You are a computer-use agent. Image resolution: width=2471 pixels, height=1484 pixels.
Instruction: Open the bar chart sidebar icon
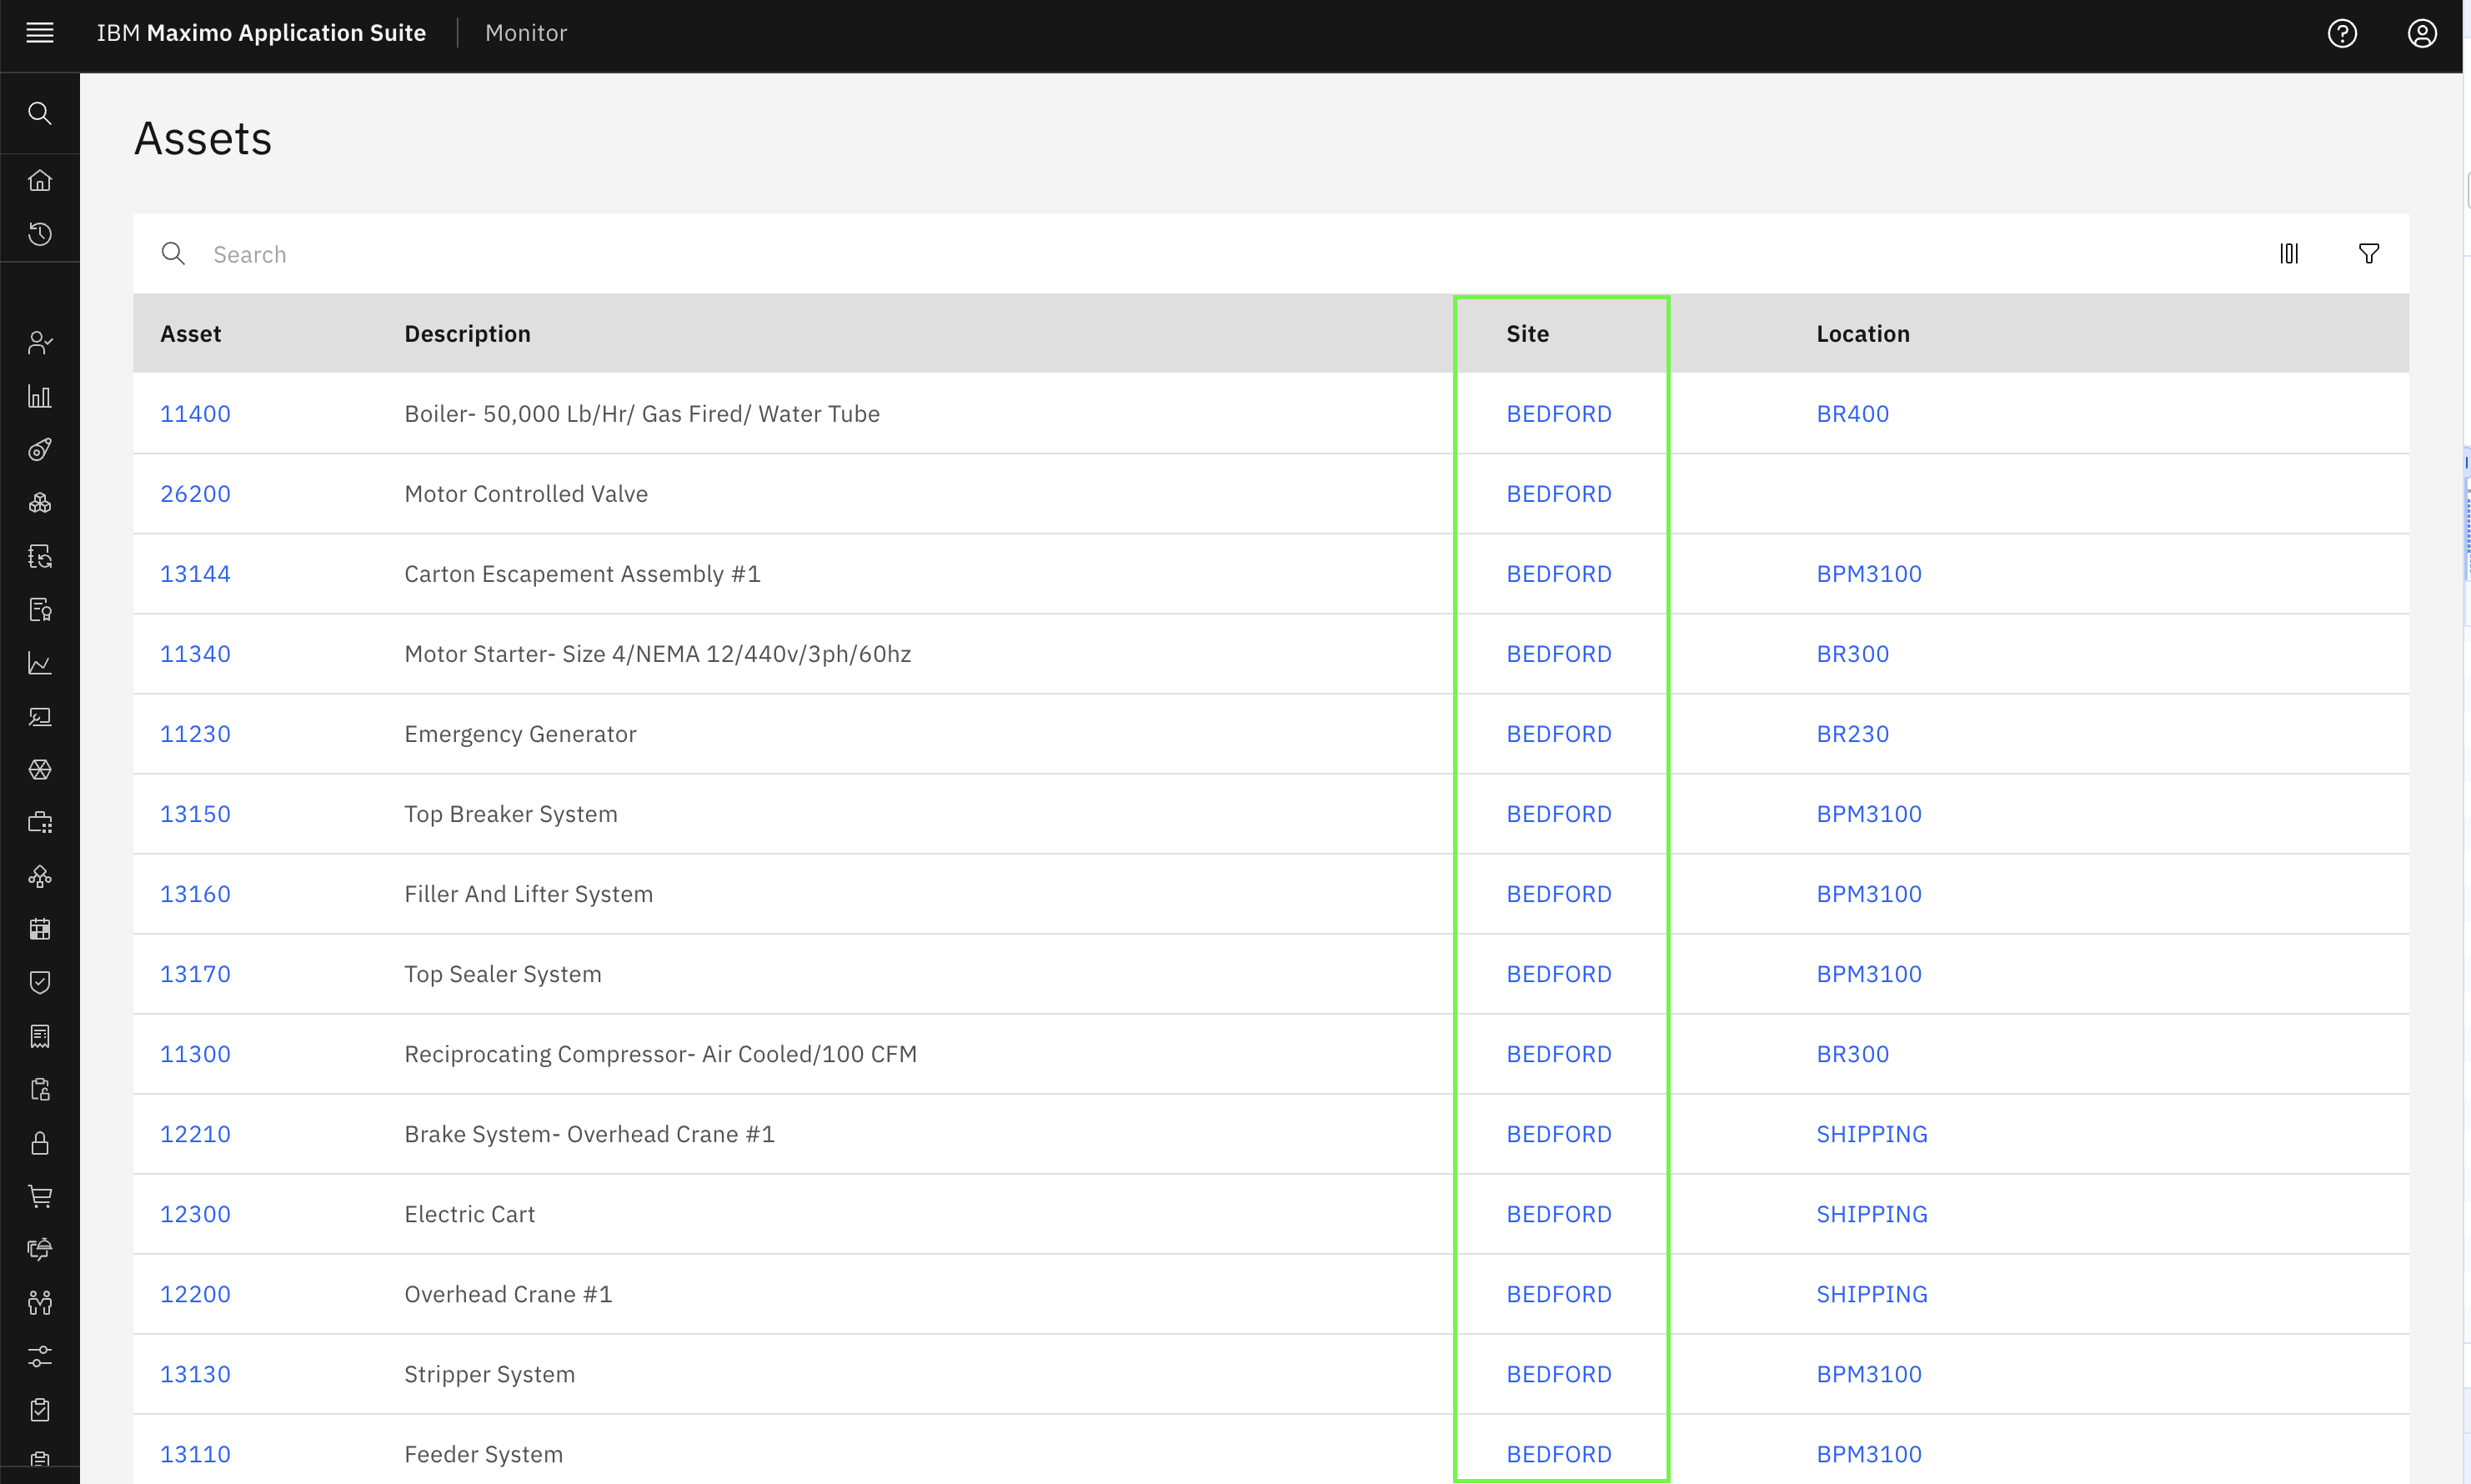click(x=40, y=397)
